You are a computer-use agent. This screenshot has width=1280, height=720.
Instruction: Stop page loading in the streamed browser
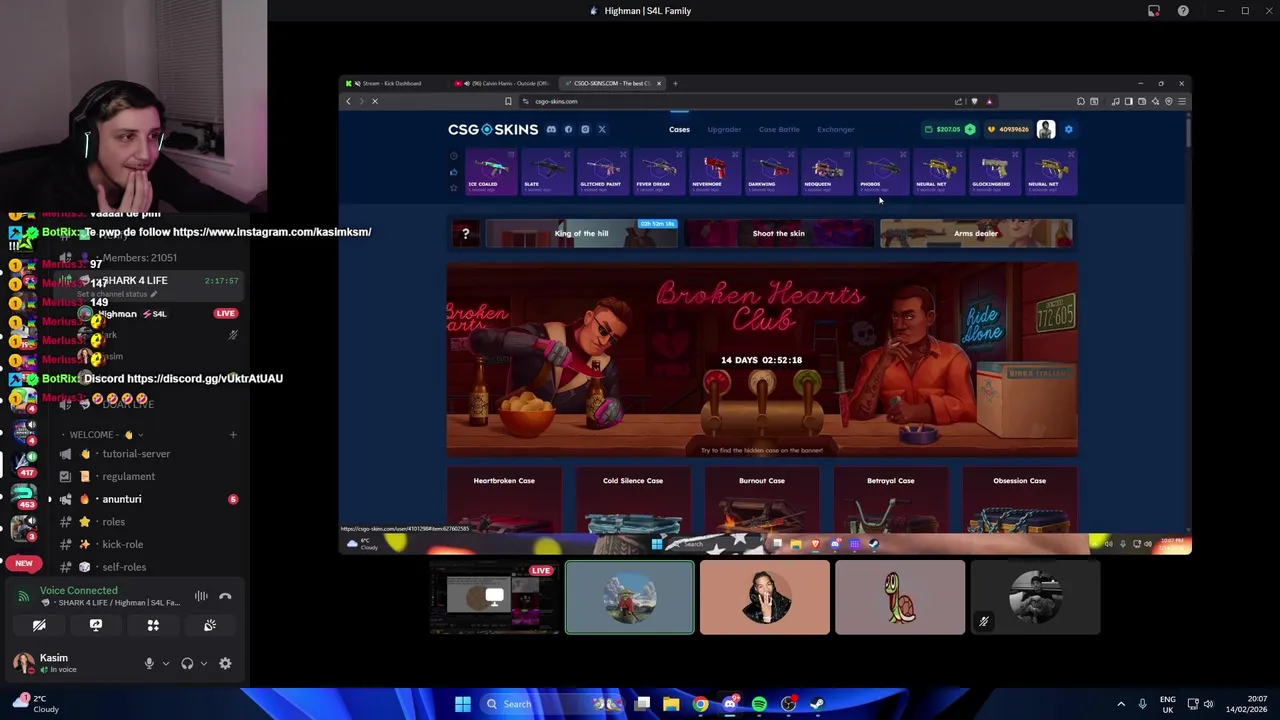coord(375,101)
